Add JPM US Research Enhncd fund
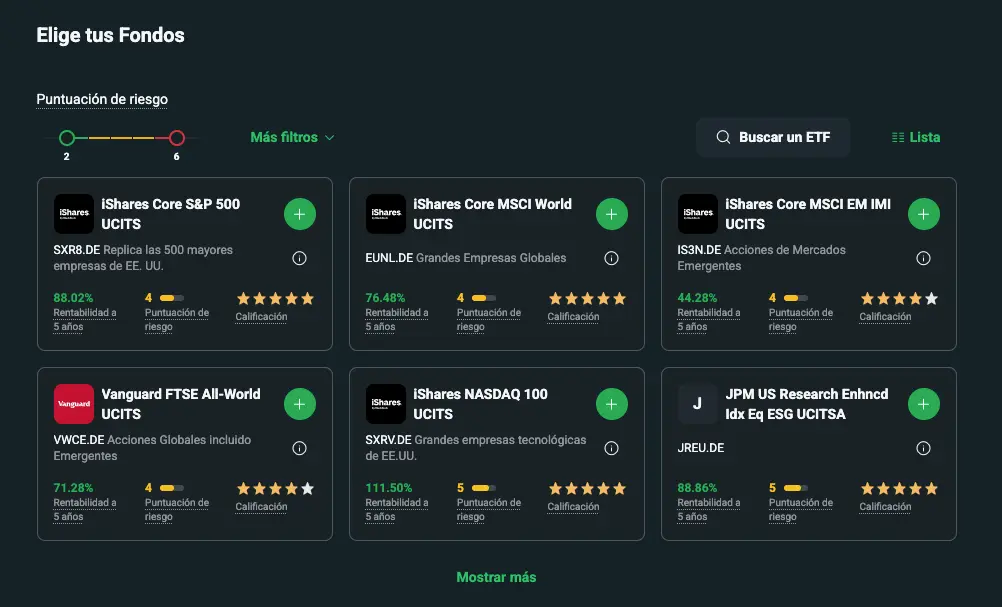 (x=923, y=404)
